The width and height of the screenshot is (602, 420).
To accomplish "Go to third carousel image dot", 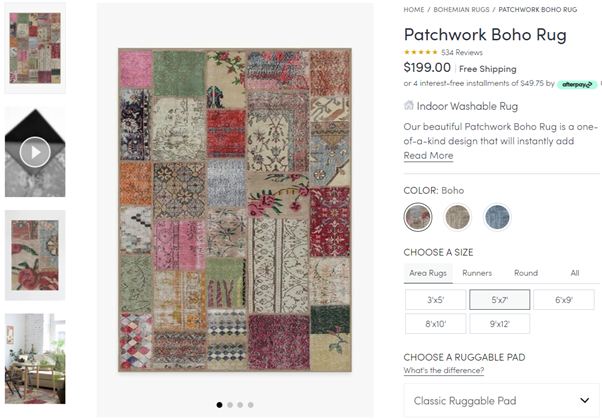I will [x=240, y=405].
